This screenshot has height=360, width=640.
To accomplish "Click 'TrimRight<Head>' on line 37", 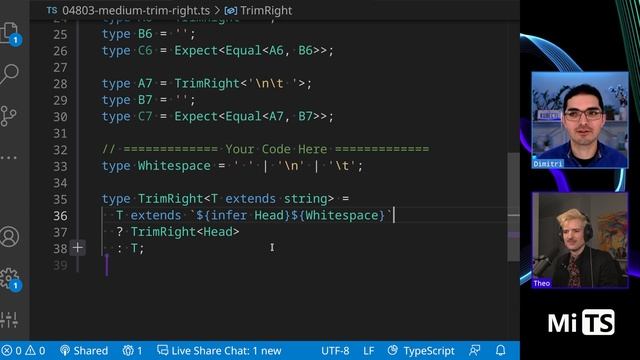I will pos(185,232).
